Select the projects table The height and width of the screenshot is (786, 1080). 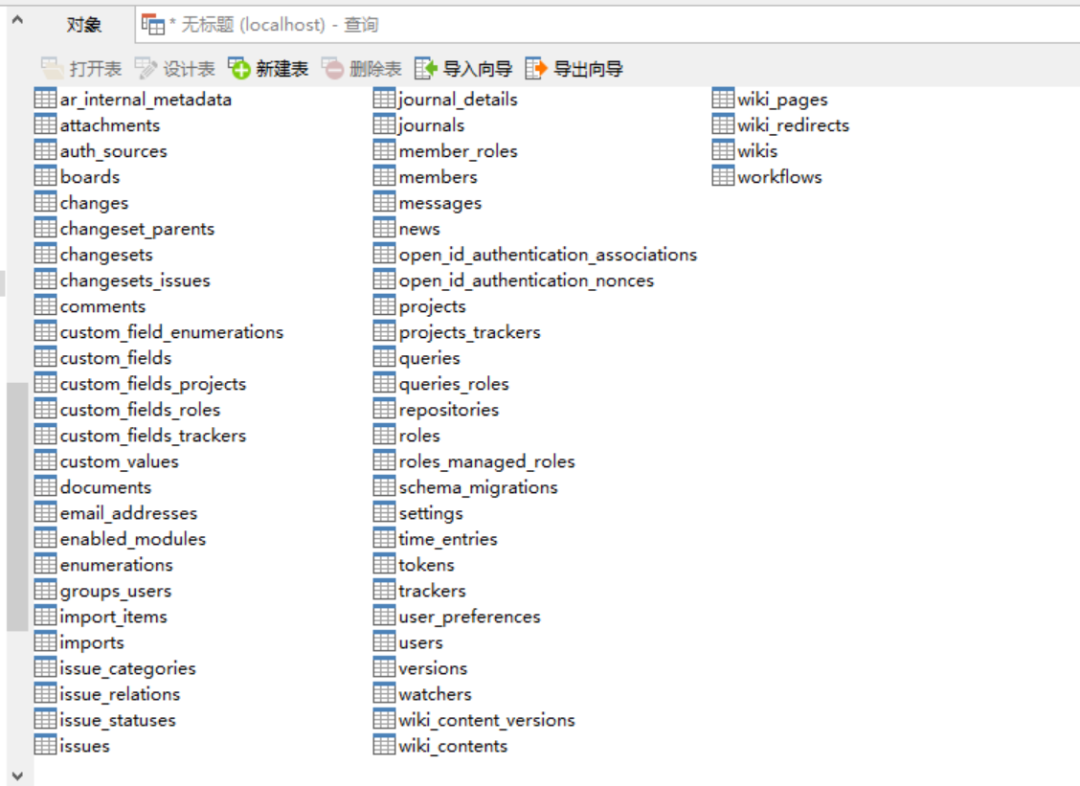[x=435, y=306]
